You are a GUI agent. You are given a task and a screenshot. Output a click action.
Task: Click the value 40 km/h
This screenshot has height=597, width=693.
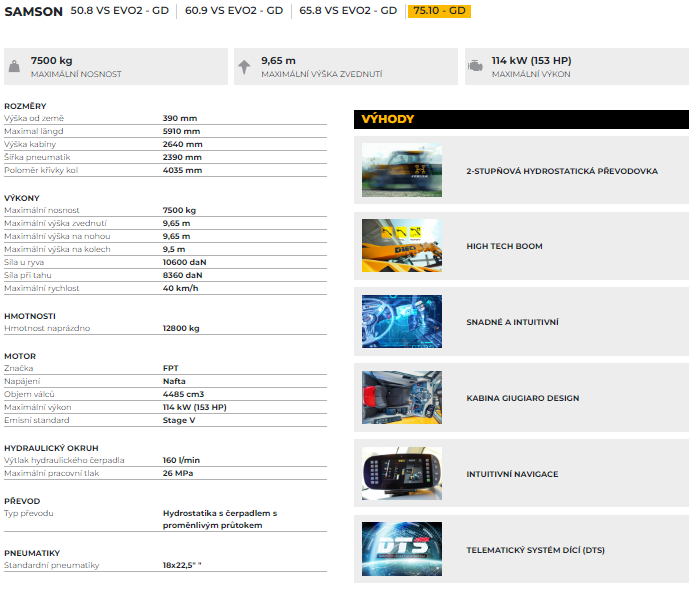[180, 289]
